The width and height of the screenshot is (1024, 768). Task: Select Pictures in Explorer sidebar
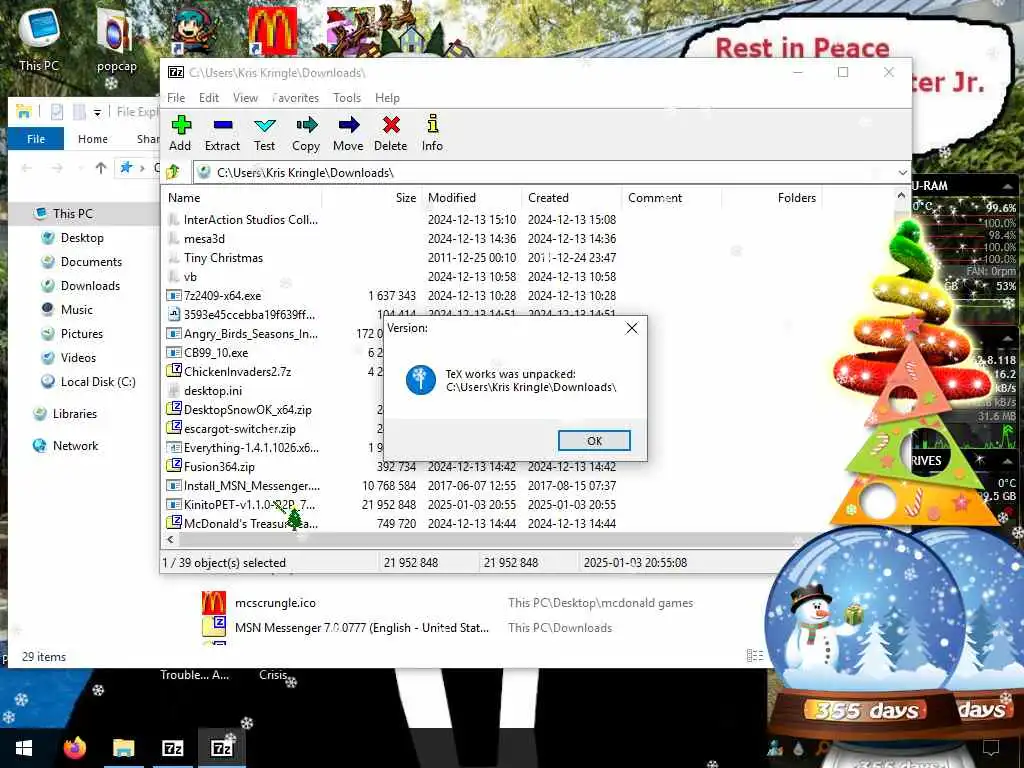point(82,334)
